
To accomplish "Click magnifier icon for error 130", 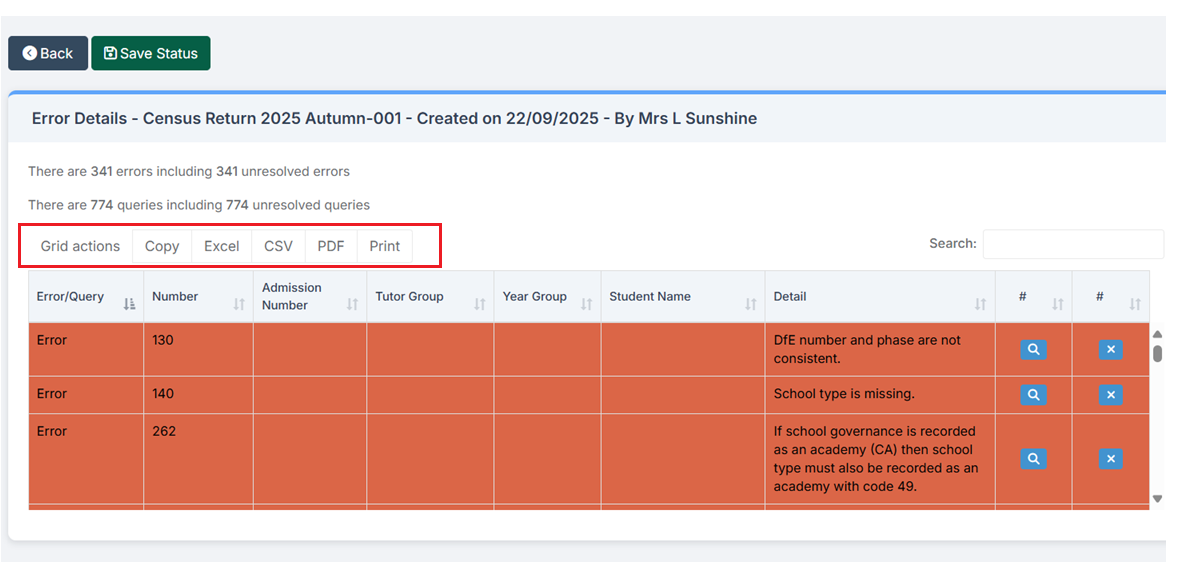I will pyautogui.click(x=1034, y=349).
